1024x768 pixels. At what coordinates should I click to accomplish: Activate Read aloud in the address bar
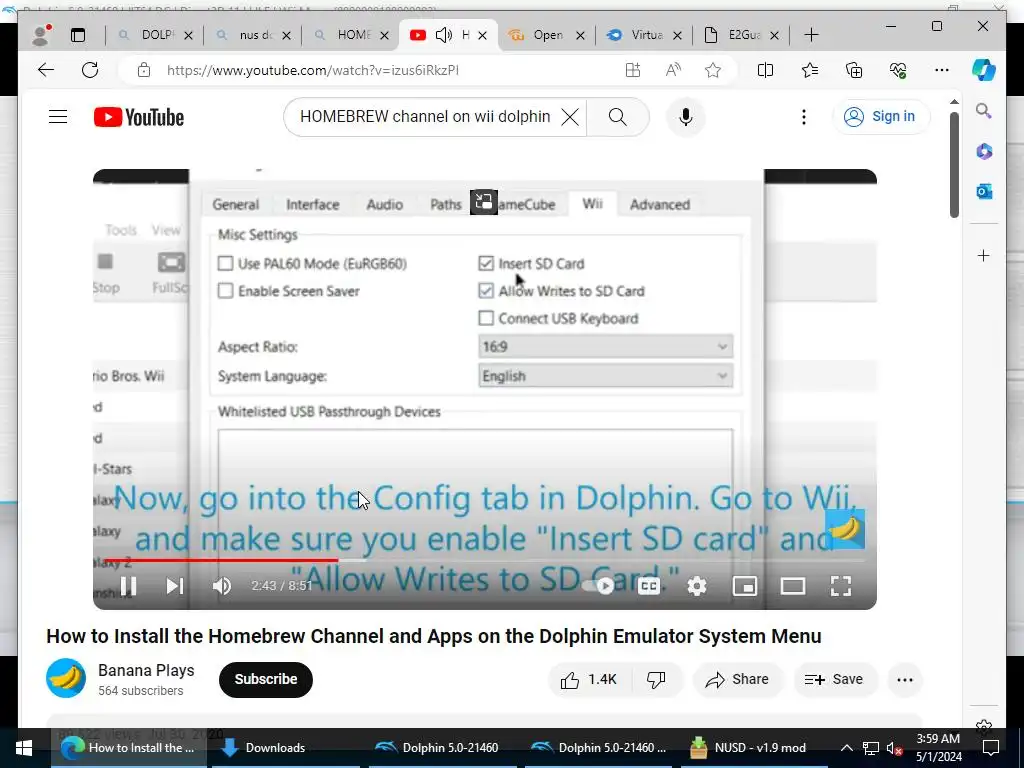[x=673, y=70]
